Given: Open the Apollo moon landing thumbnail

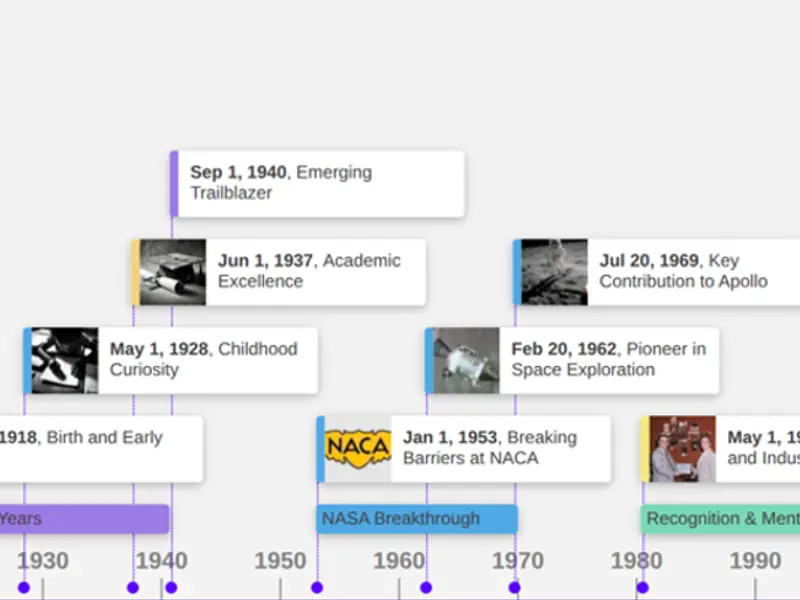Looking at the screenshot, I should [555, 272].
